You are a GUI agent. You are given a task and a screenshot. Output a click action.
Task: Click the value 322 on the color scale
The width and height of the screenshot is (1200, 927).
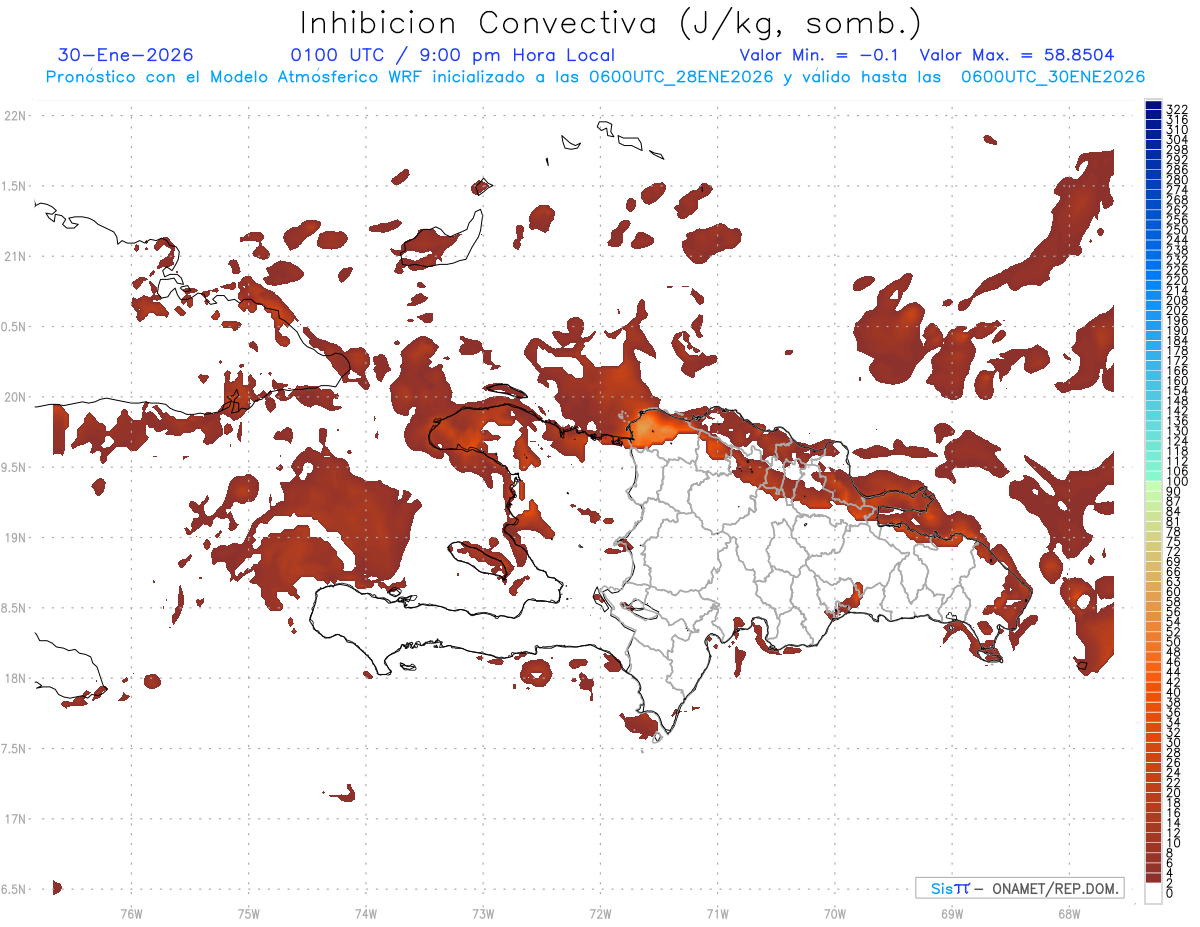click(1176, 109)
